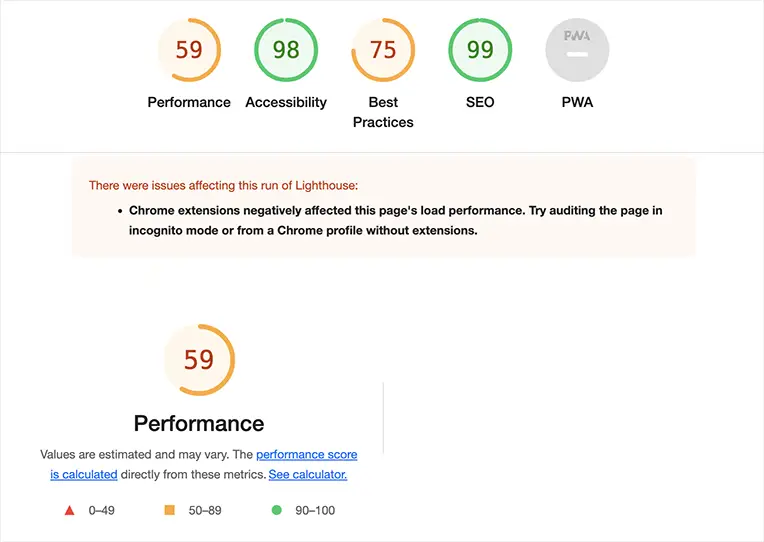
Task: Click the Performance score gauge 59
Action: 189,49
